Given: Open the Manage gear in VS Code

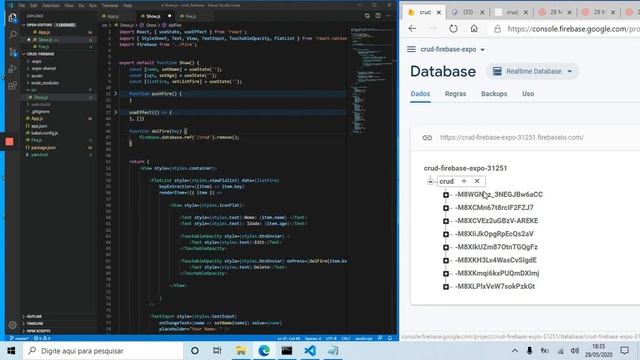Looking at the screenshot, I should point(12,325).
